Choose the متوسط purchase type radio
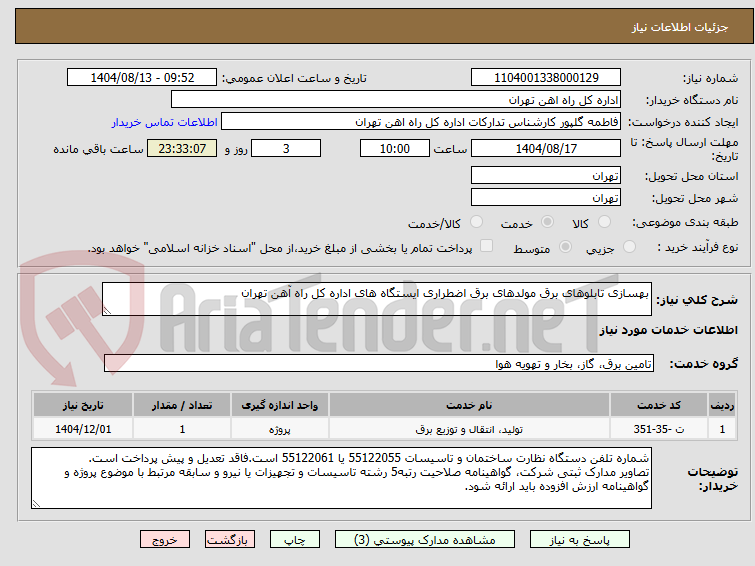 click(565, 247)
